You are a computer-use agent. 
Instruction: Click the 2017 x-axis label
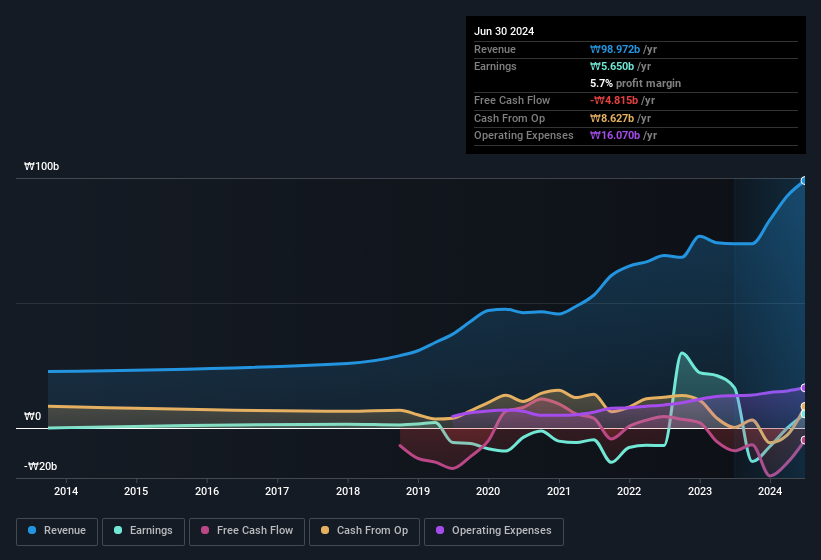point(277,491)
